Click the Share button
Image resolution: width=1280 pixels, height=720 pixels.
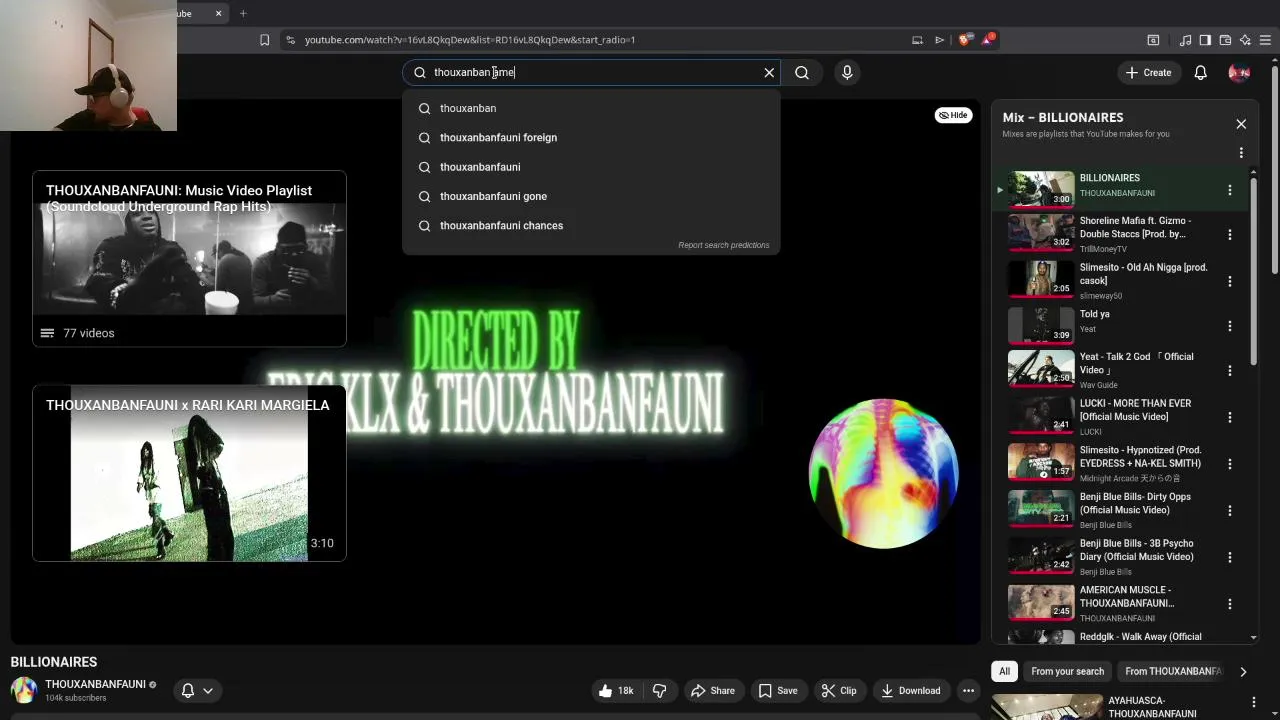tap(713, 690)
